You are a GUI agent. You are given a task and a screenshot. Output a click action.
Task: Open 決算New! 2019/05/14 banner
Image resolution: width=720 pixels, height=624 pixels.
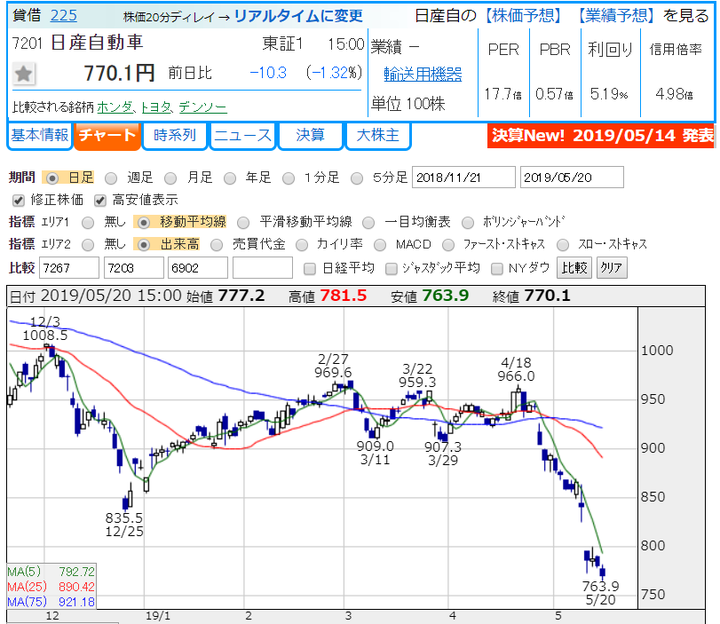601,136
